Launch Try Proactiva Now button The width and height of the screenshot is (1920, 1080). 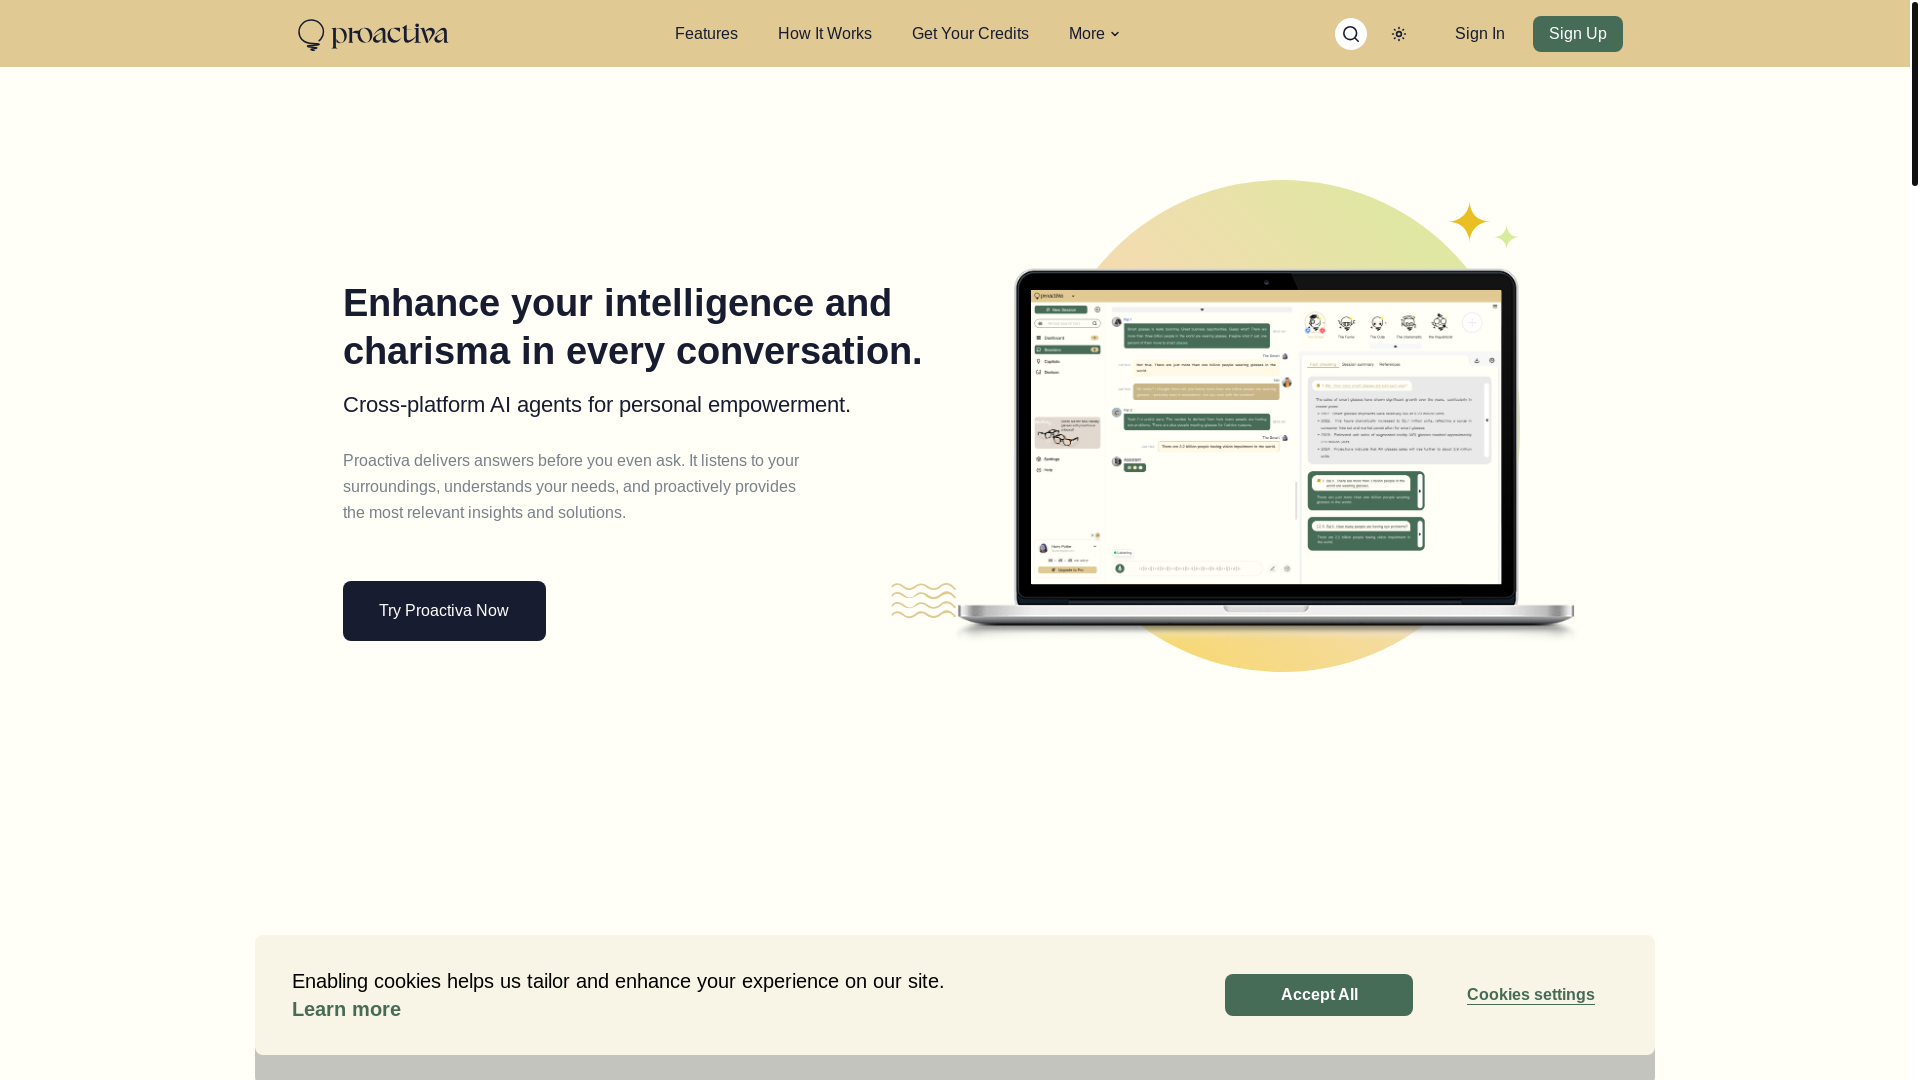click(x=444, y=611)
